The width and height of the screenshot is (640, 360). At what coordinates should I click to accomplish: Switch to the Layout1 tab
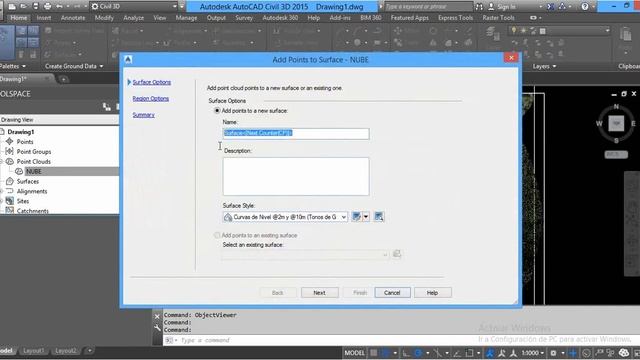pos(33,351)
